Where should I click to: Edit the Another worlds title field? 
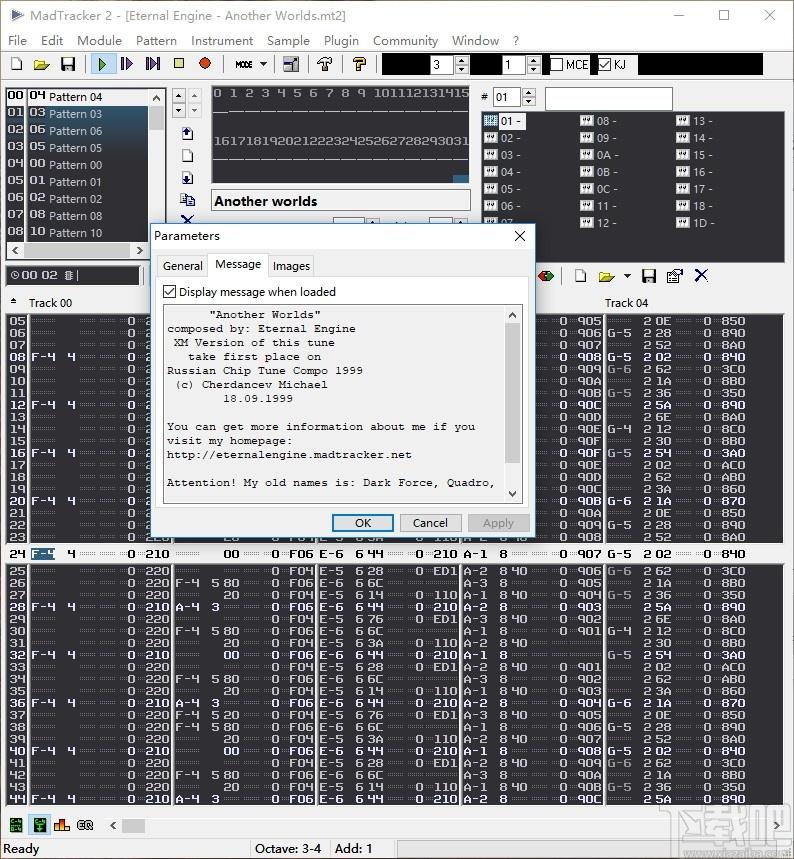tap(340, 201)
